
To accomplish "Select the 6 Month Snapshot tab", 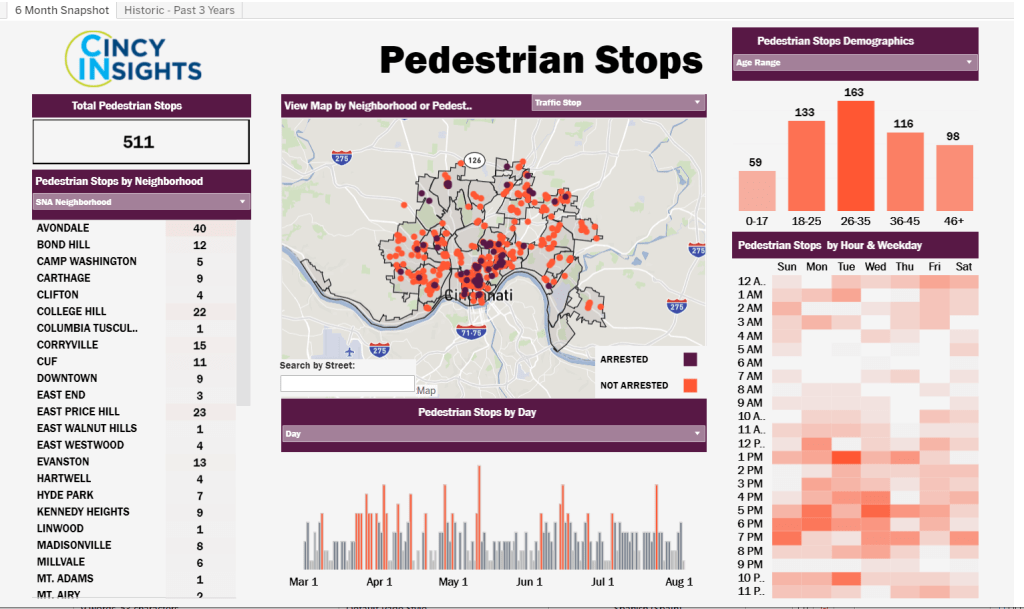I will (x=61, y=10).
